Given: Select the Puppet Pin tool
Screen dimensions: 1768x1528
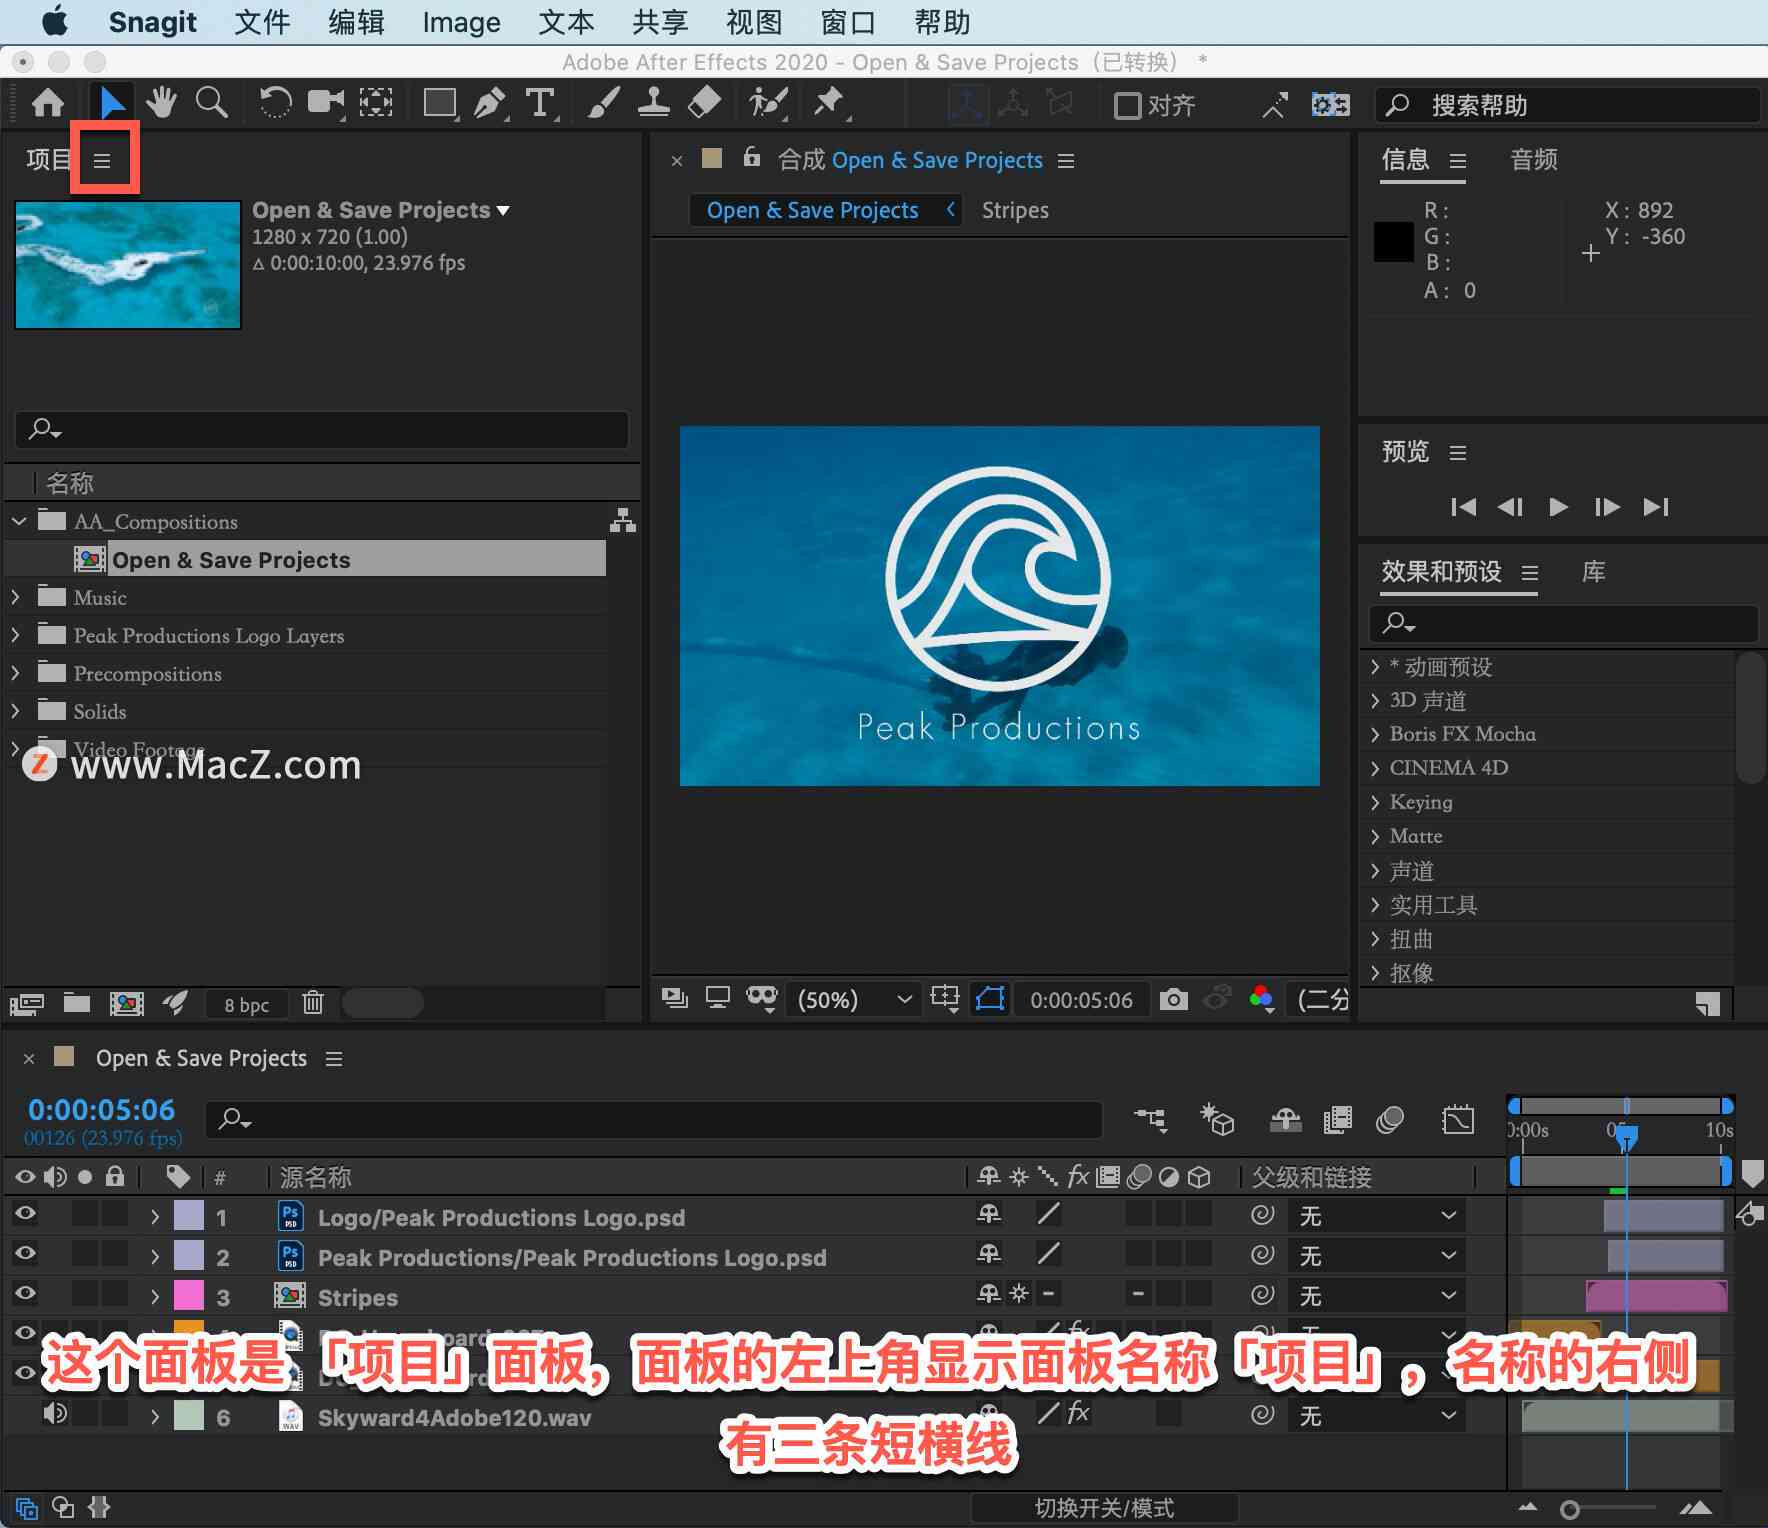Looking at the screenshot, I should (830, 103).
